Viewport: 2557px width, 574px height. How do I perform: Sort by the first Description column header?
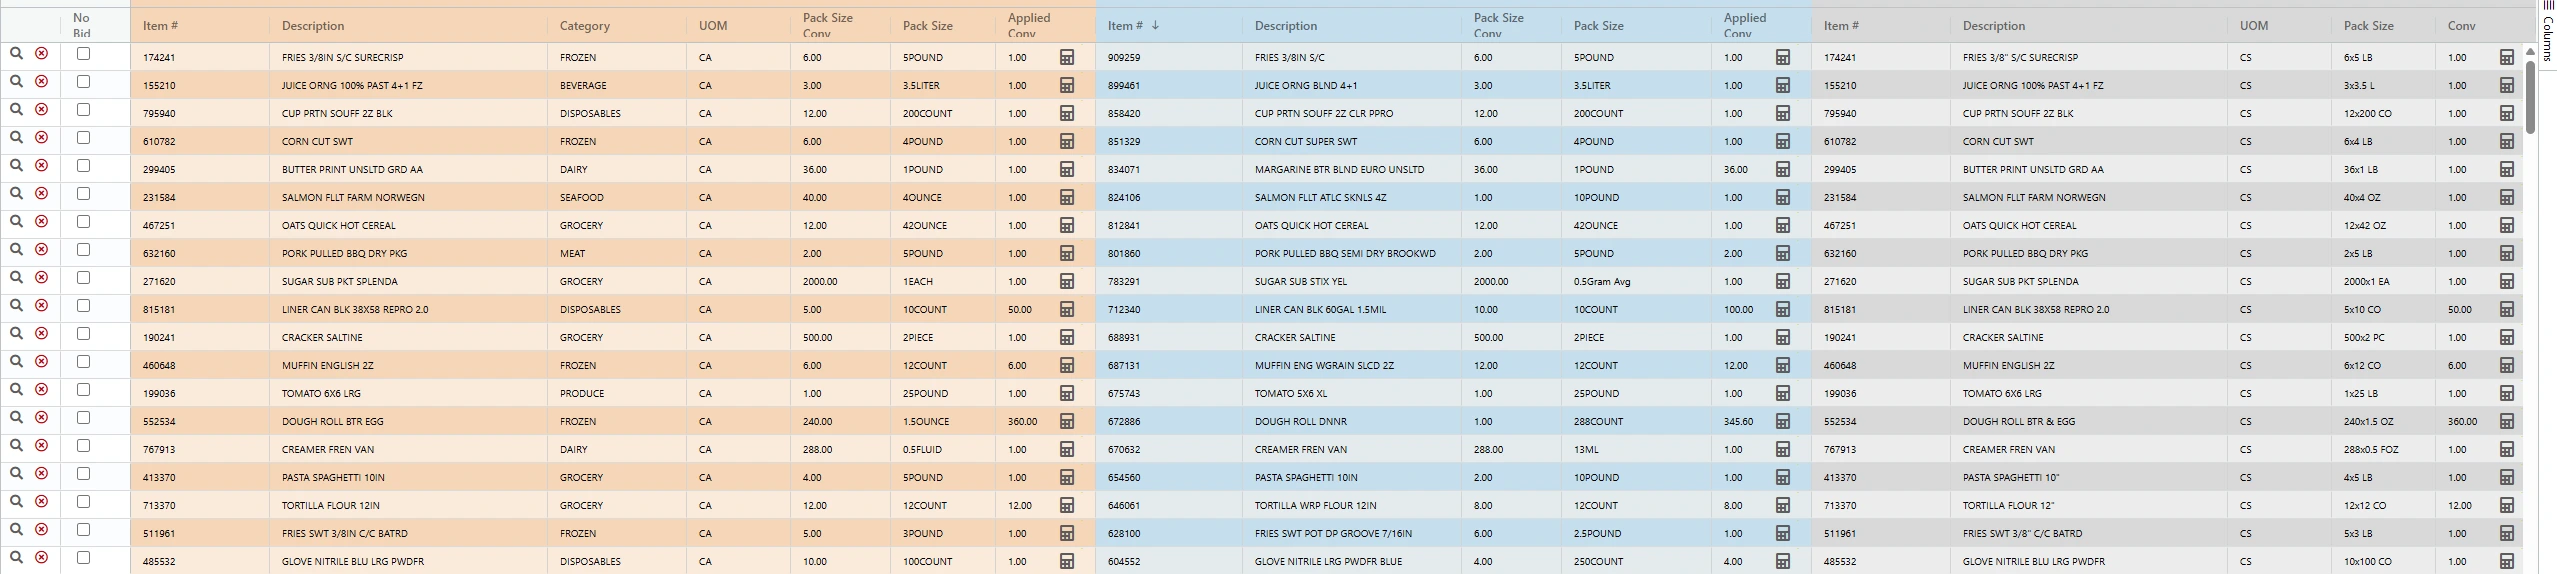313,26
